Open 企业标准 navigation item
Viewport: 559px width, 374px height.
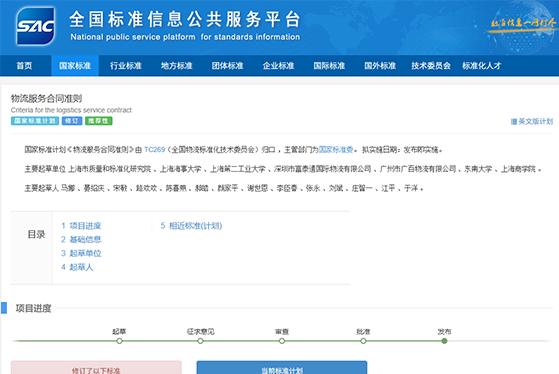pyautogui.click(x=278, y=66)
